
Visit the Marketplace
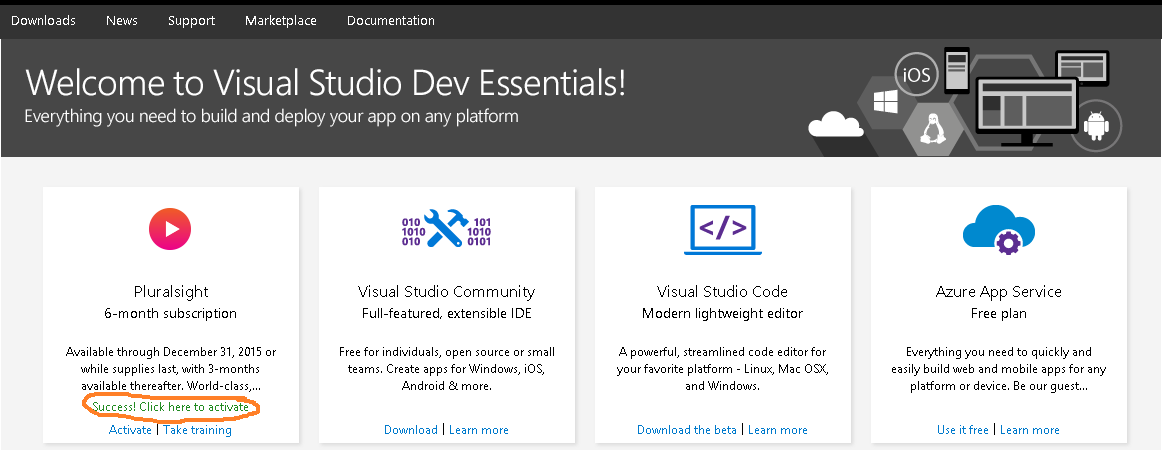pyautogui.click(x=281, y=21)
